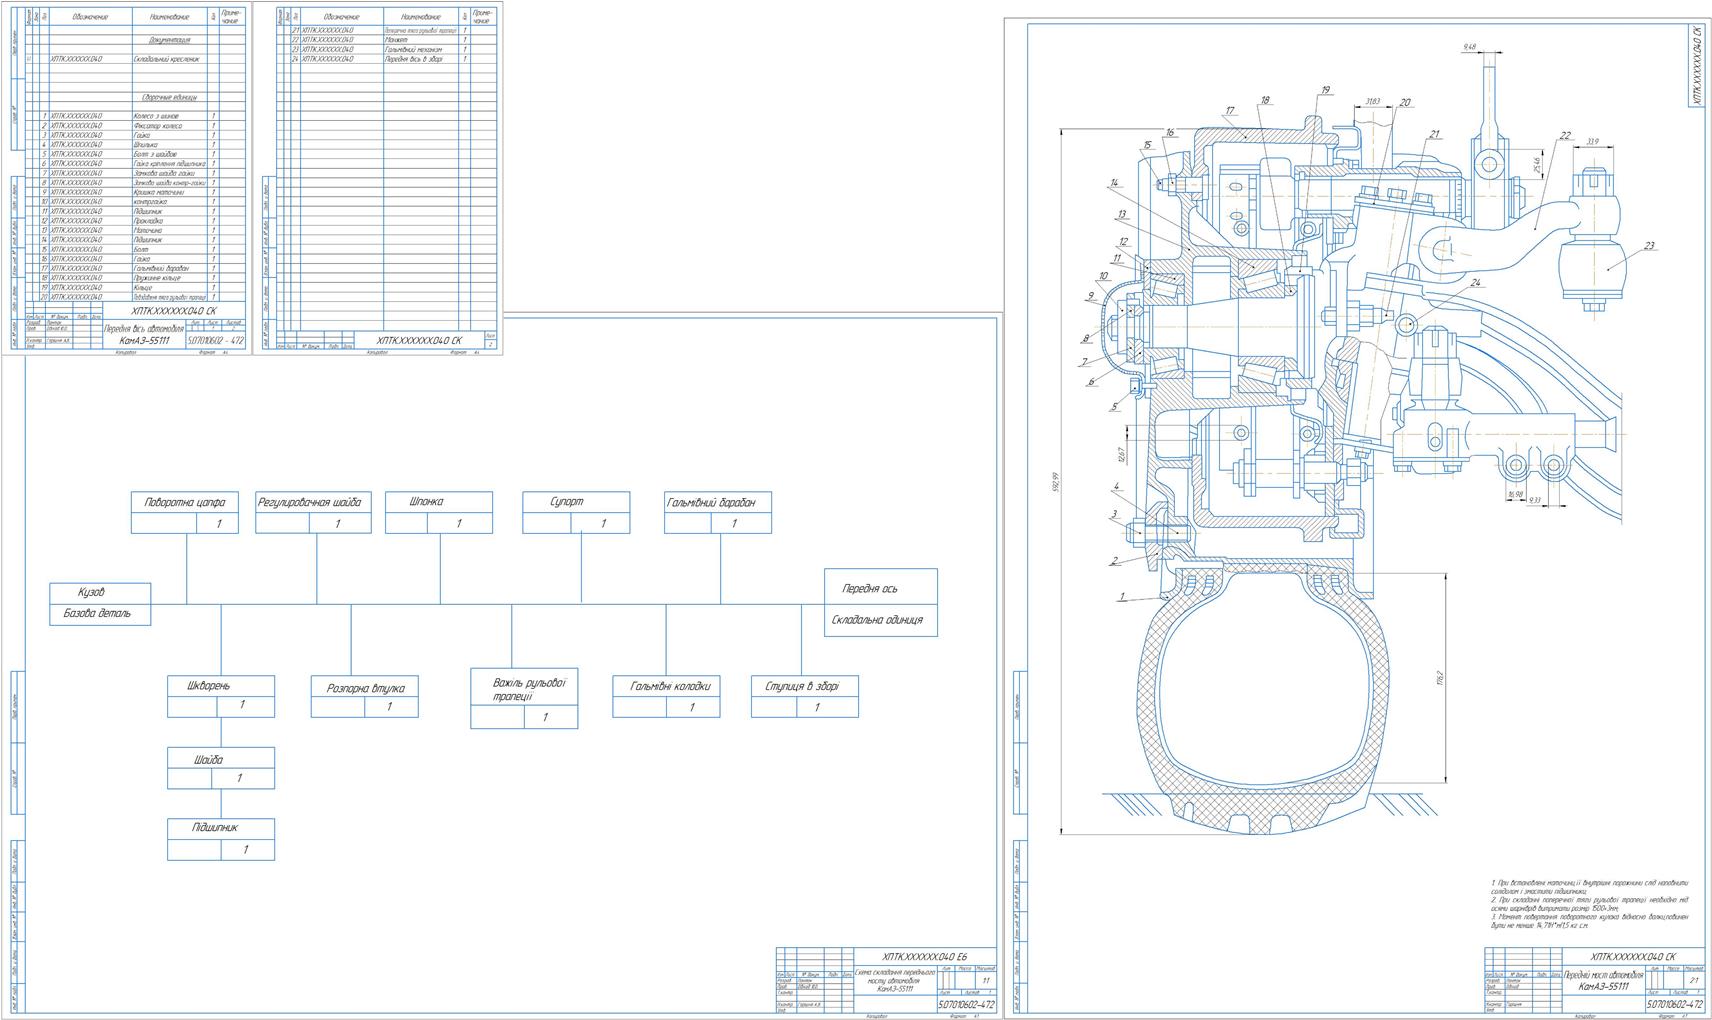The width and height of the screenshot is (1712, 1020).
Task: Select title 'Передня вісь автомобіля КамАЗ-55111' in spec stamp
Action: click(x=145, y=334)
